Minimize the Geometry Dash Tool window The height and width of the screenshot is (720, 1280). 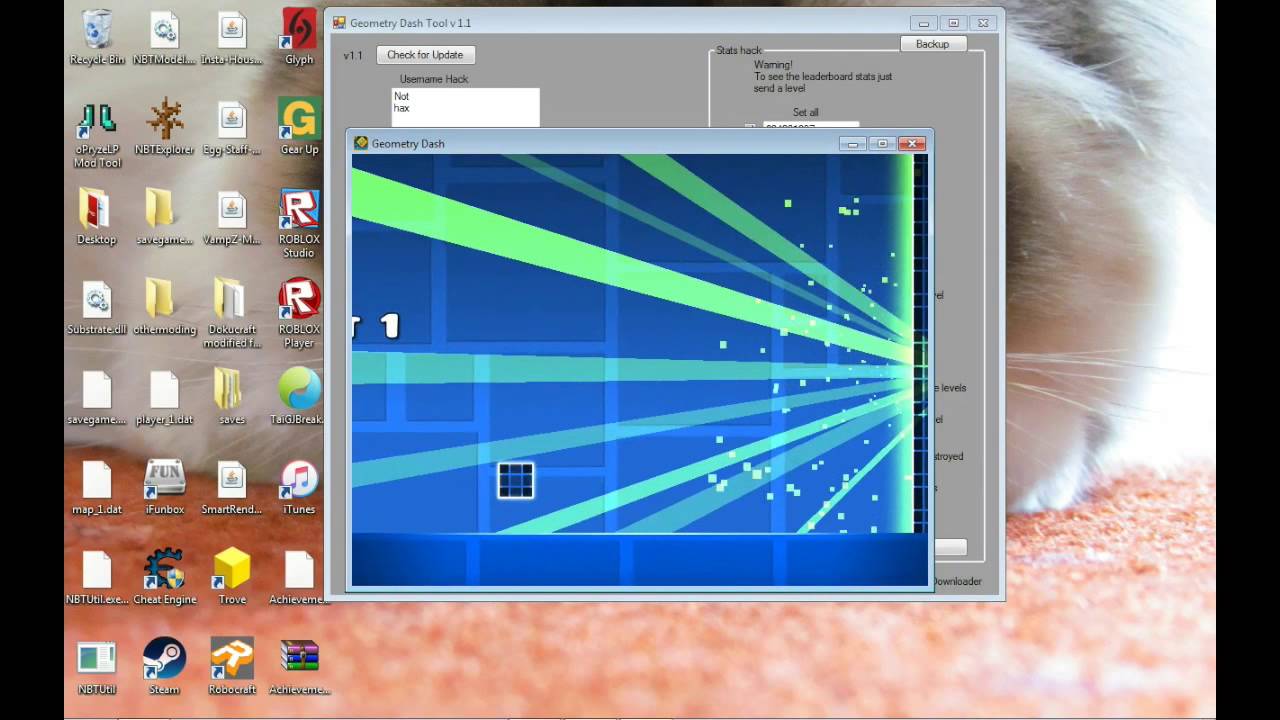924,23
